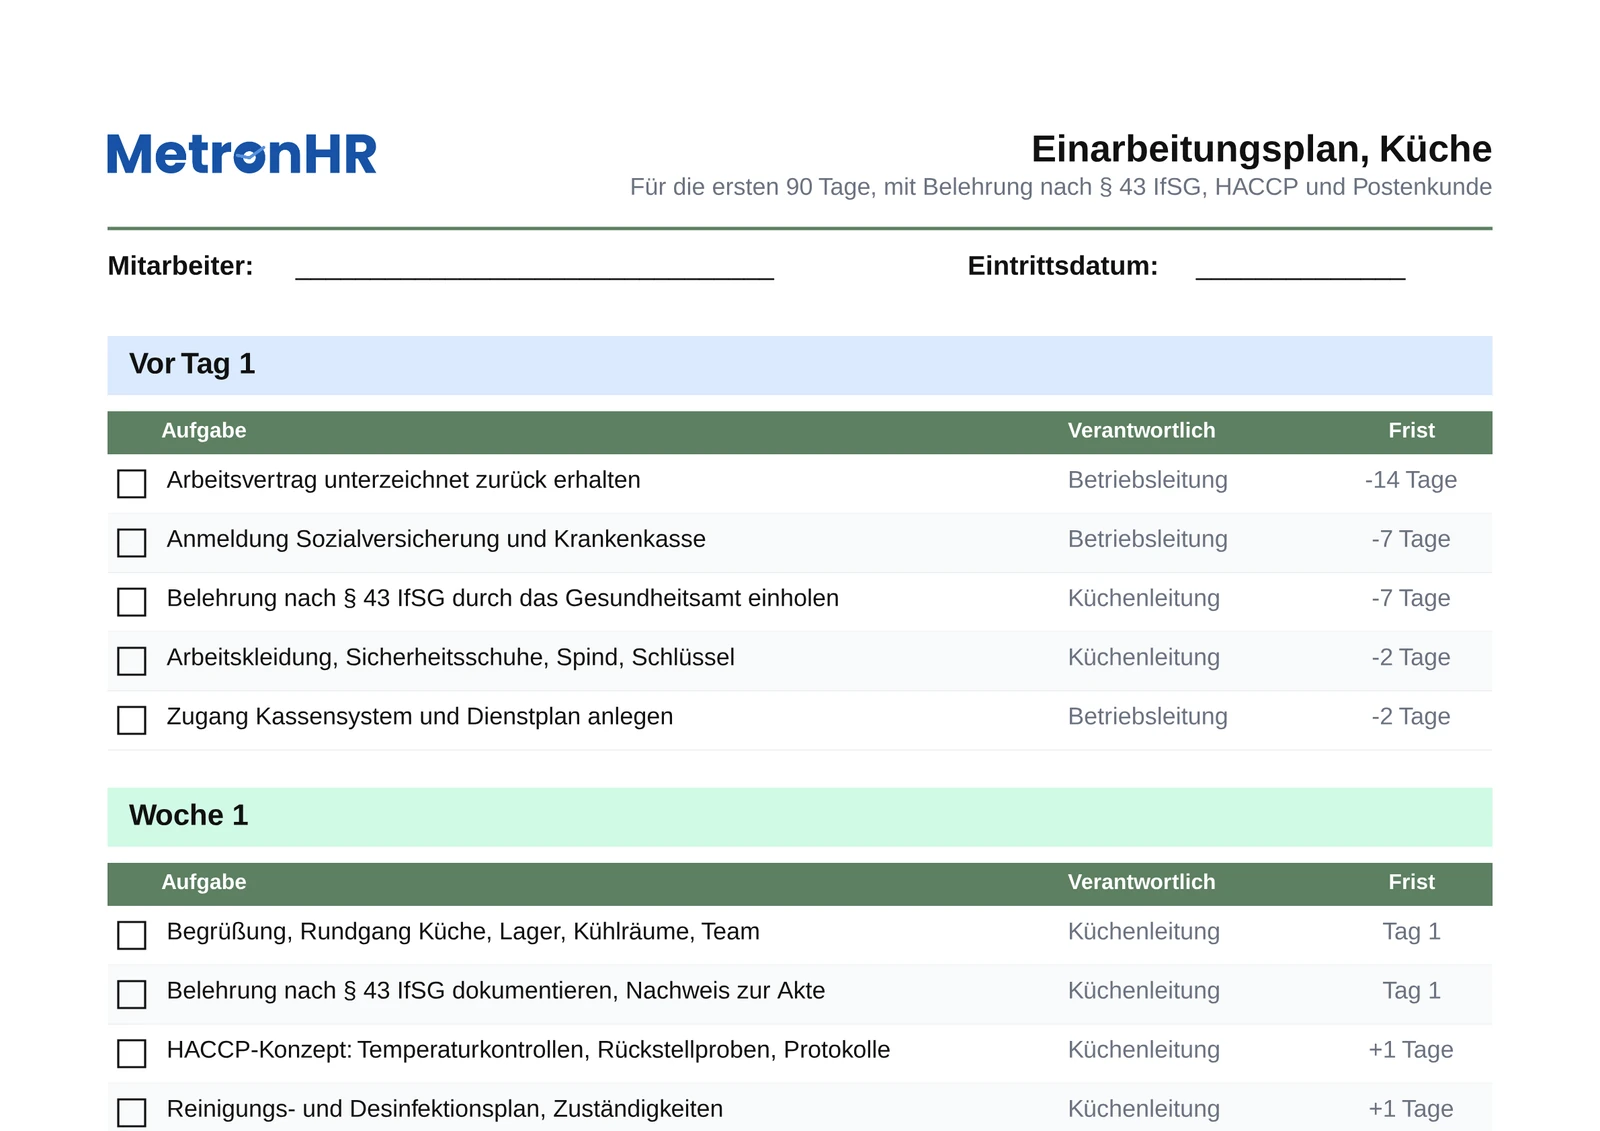Click the task text "Belehrung nach § 43 IfSG durch das Gesundheitsamt einholen"
Image resolution: width=1600 pixels, height=1131 pixels.
click(503, 599)
